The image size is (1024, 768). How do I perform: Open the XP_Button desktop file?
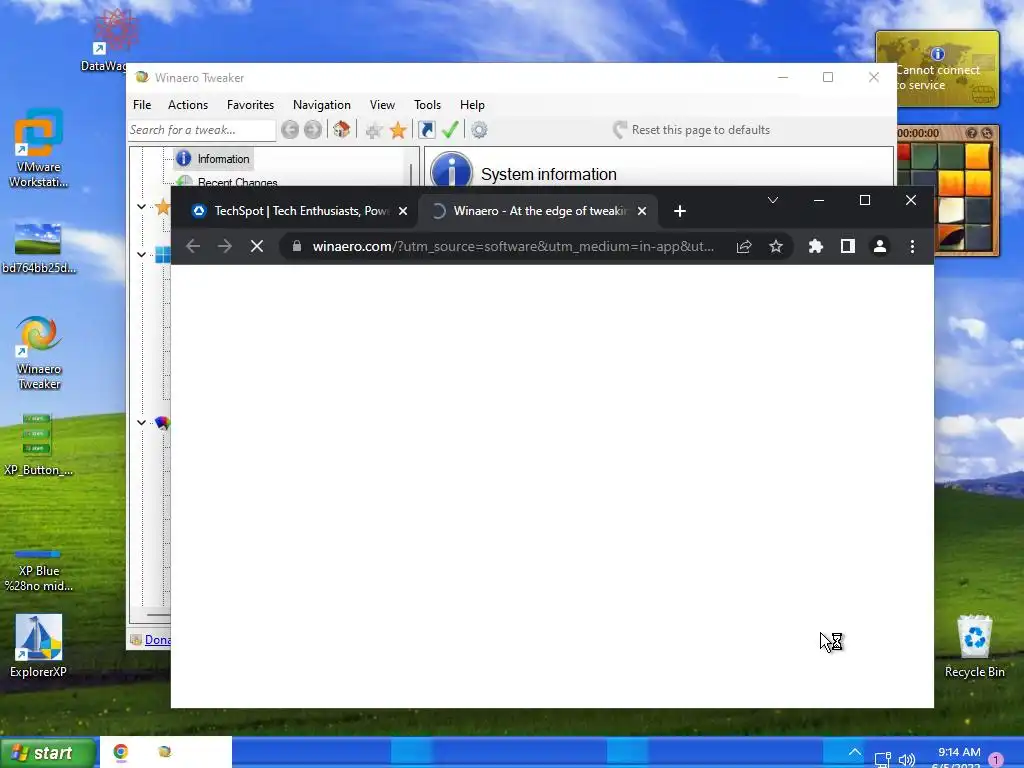pos(39,444)
